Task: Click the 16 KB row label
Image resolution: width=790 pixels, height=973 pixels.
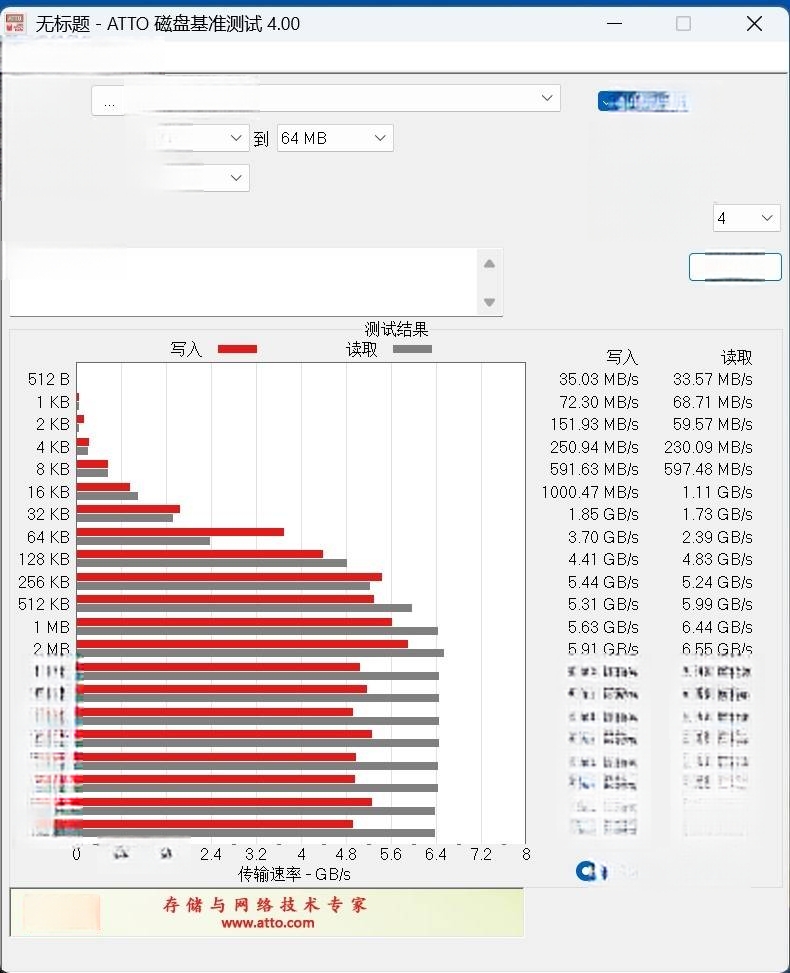Action: click(x=48, y=492)
